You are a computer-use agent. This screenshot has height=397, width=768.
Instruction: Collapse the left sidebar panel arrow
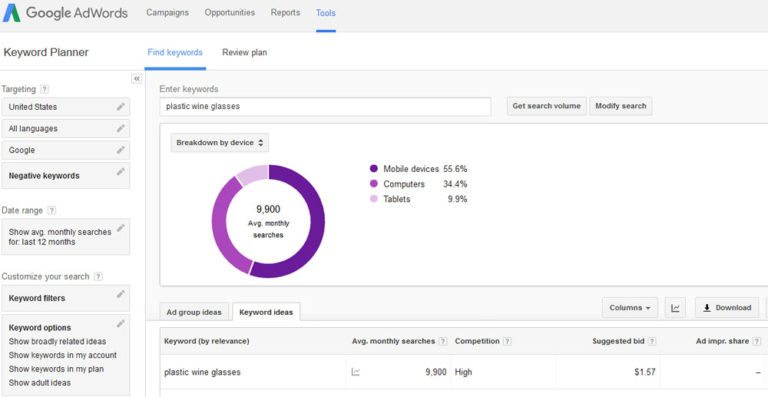point(137,79)
